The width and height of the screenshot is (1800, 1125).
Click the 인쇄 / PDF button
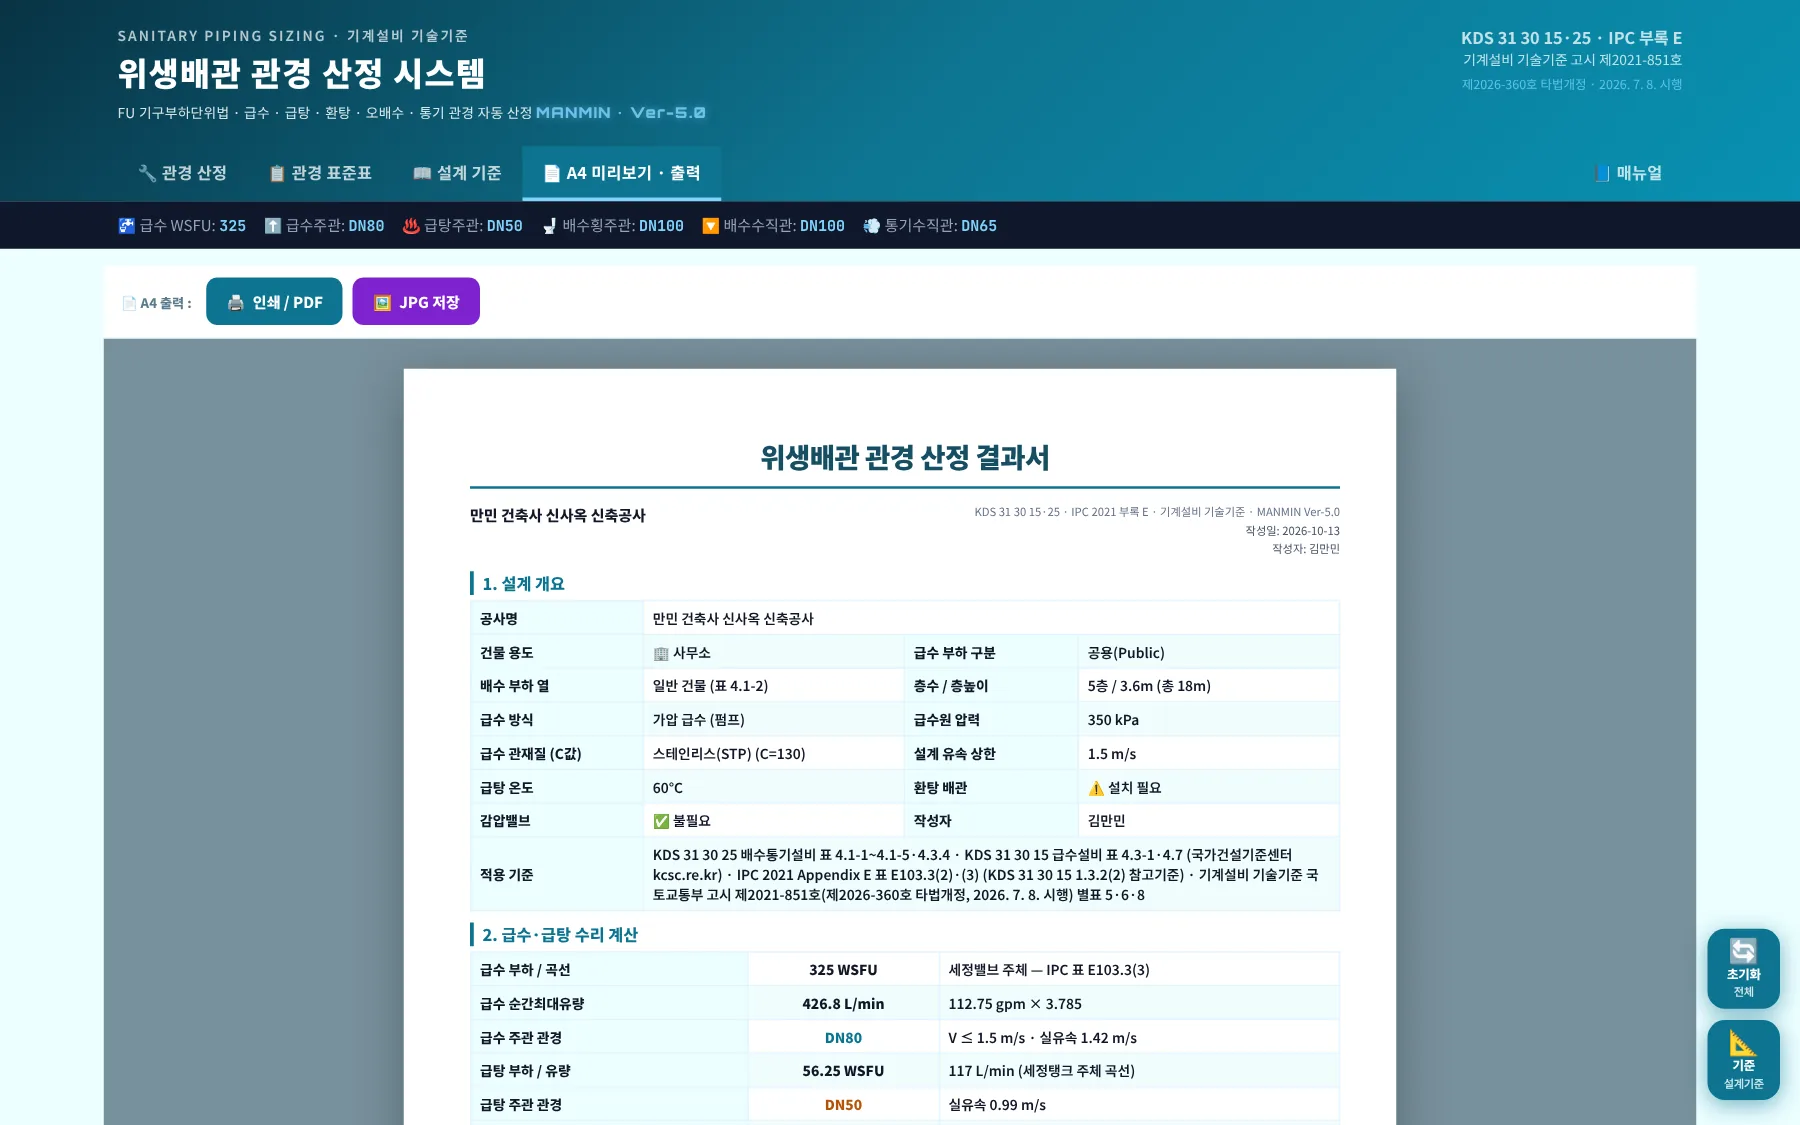pos(274,302)
